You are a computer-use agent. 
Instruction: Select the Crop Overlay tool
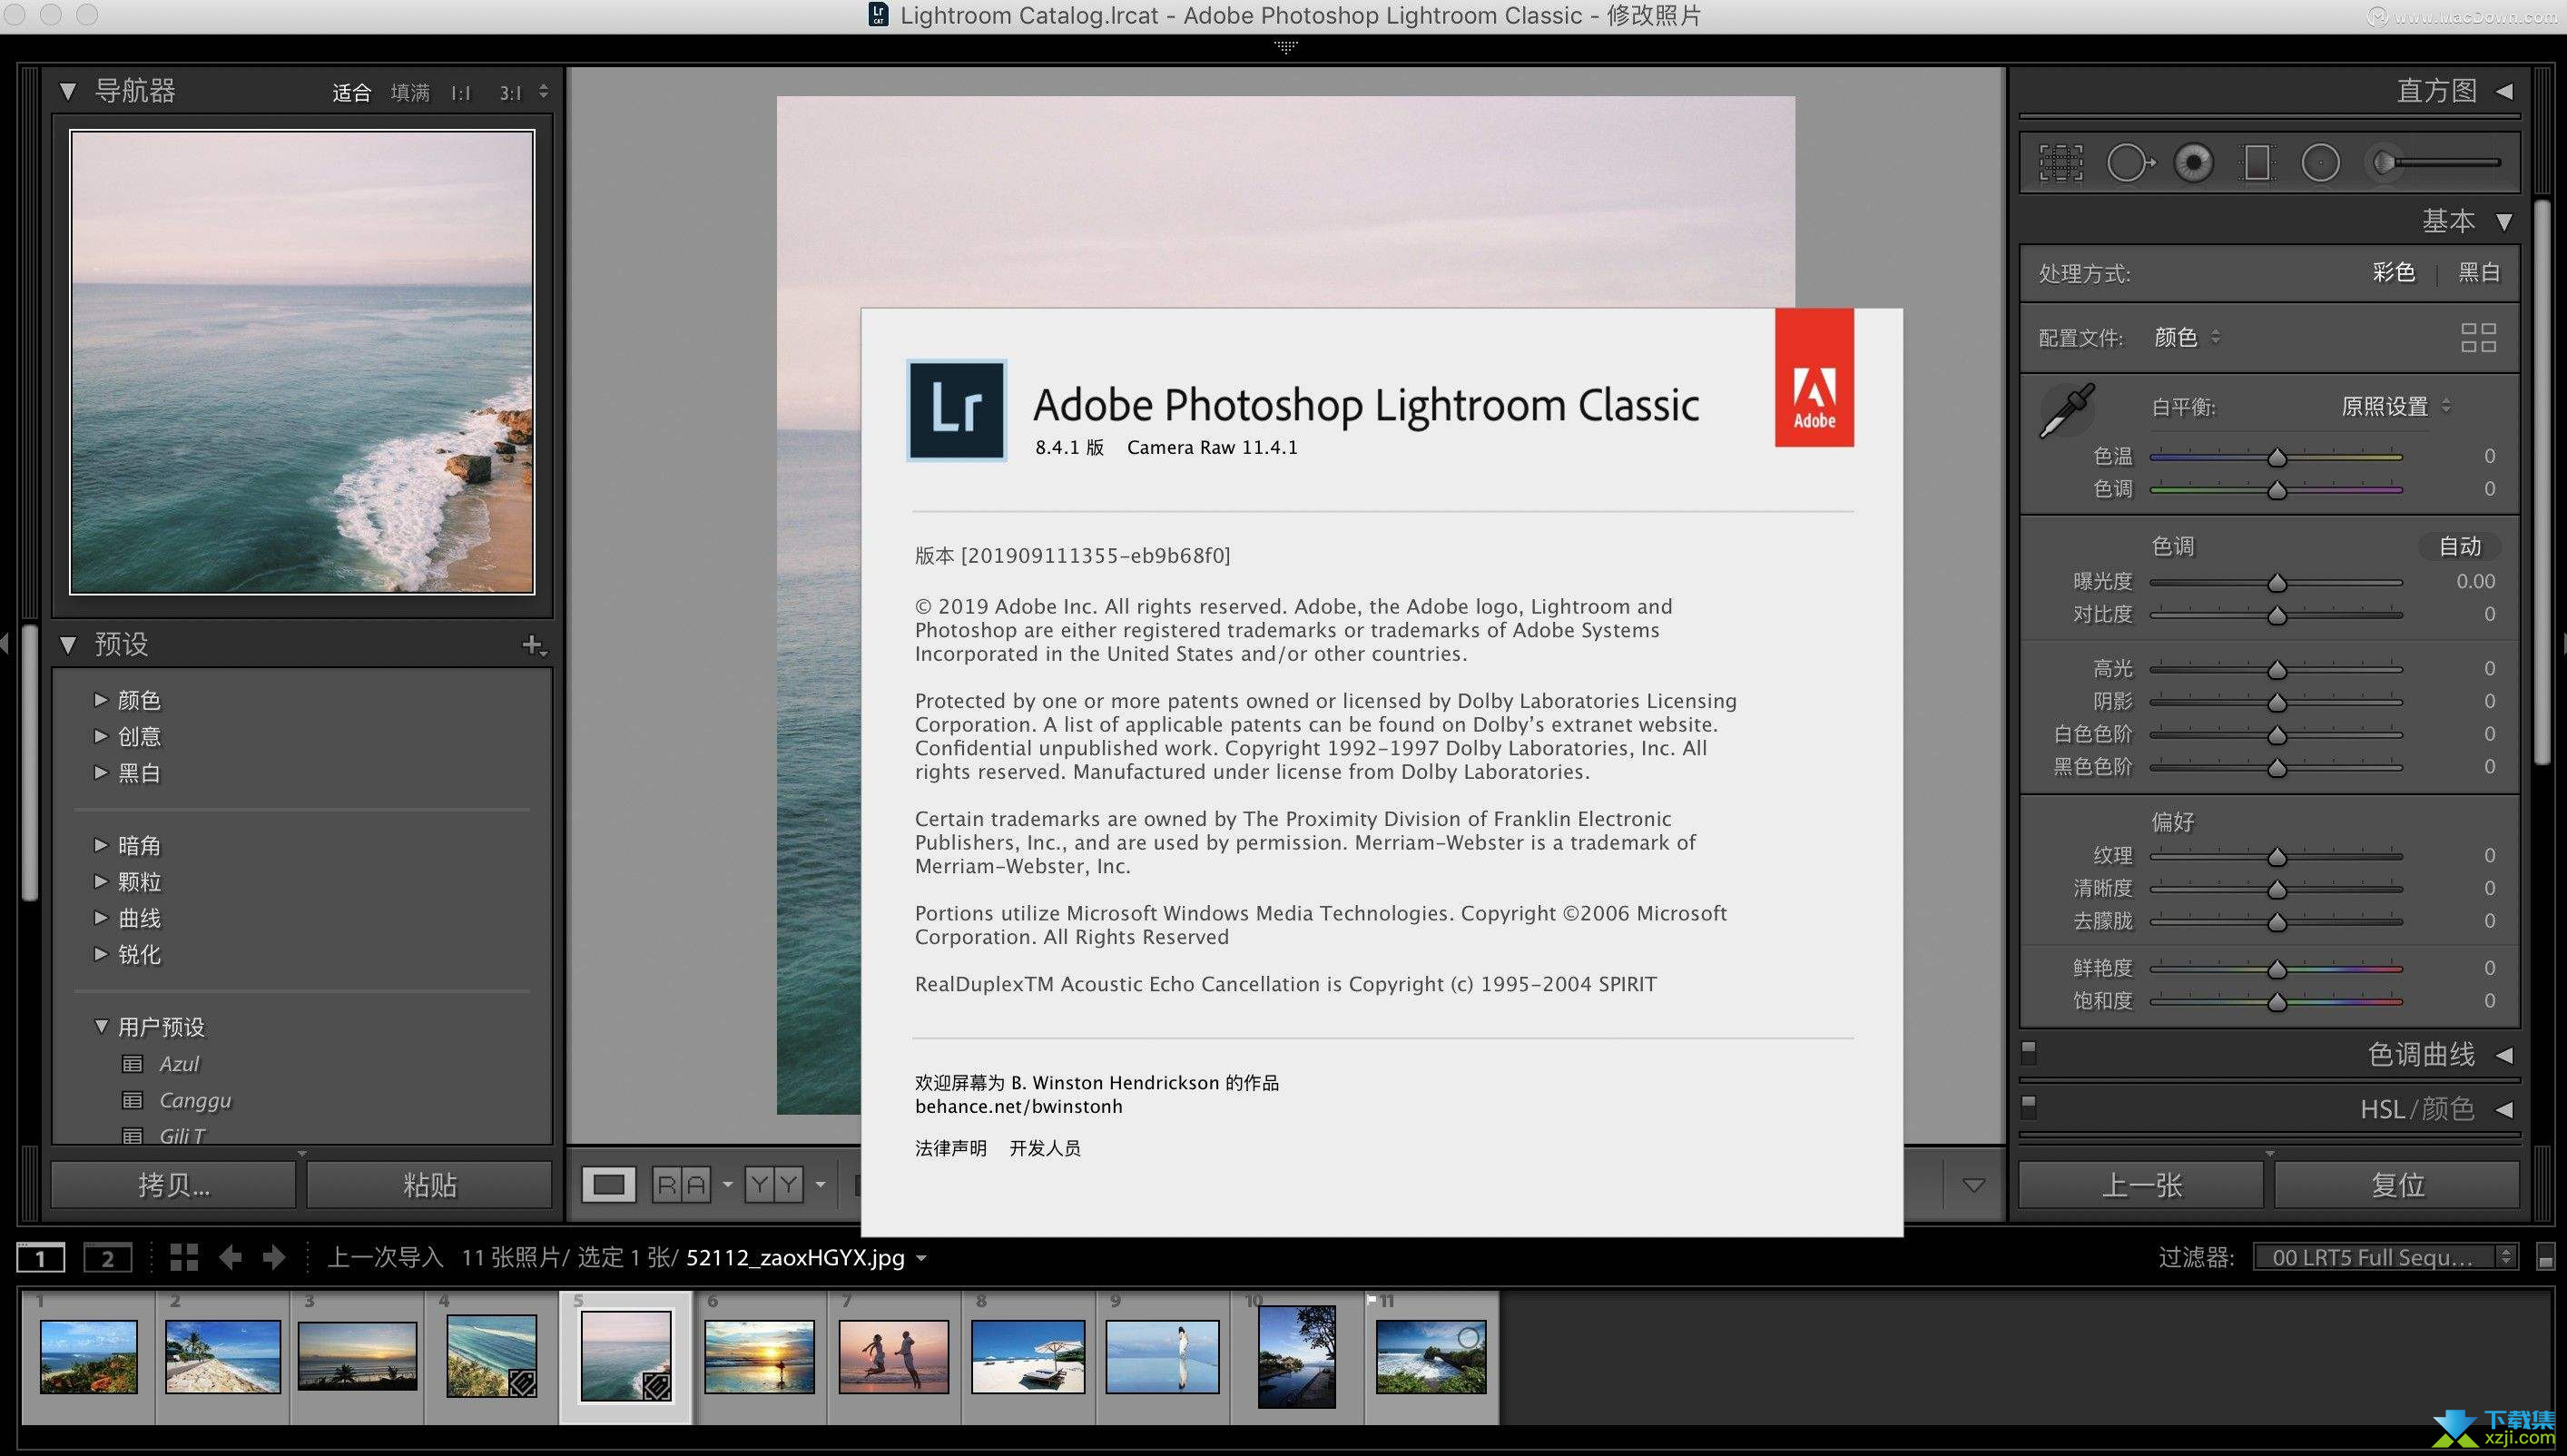point(2061,162)
